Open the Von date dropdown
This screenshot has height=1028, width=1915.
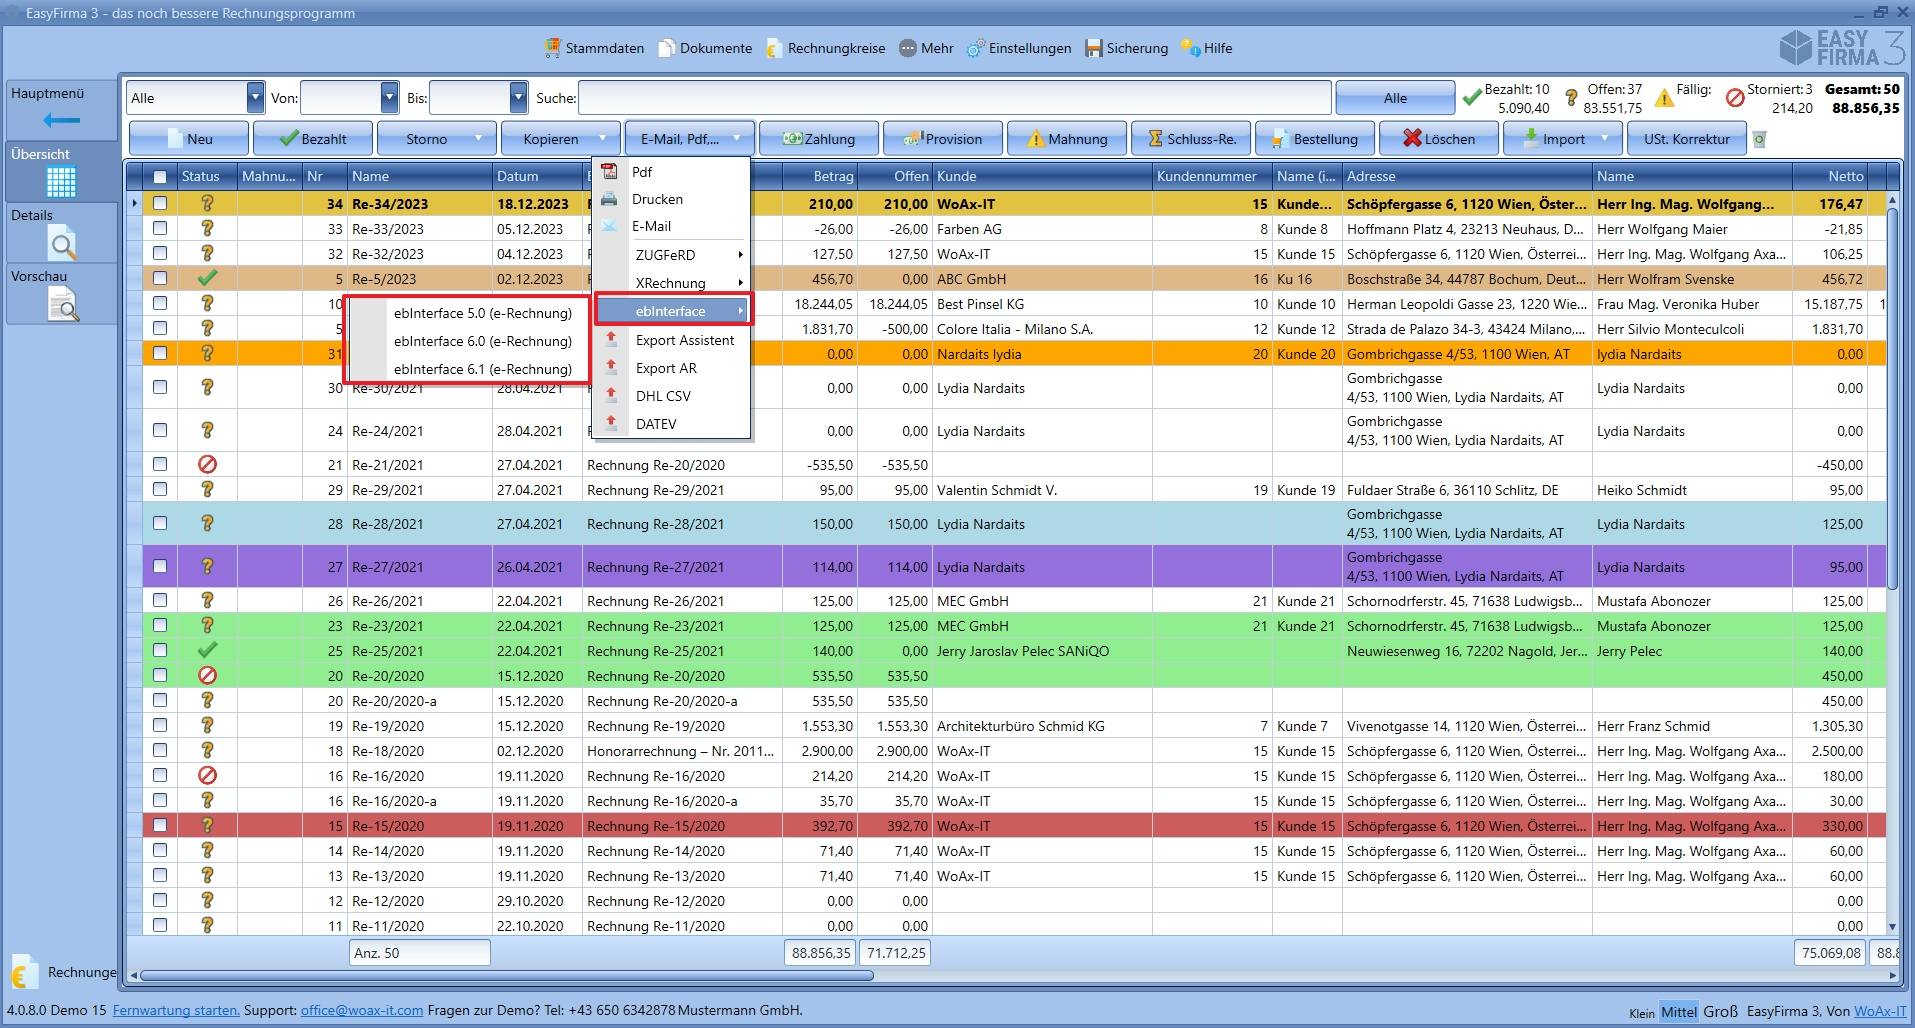[389, 98]
